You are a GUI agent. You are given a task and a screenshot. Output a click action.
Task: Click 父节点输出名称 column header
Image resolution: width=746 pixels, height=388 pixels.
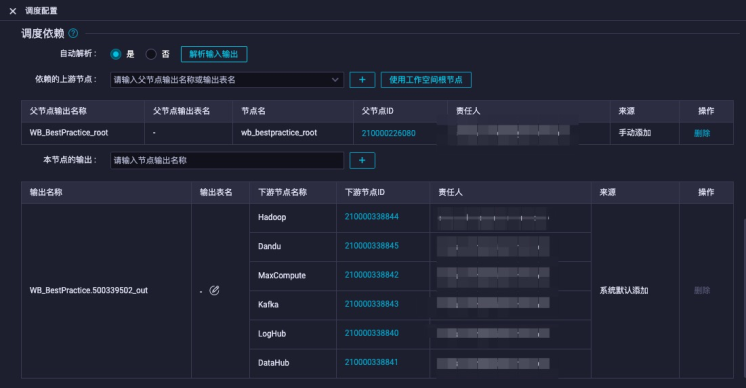click(58, 111)
